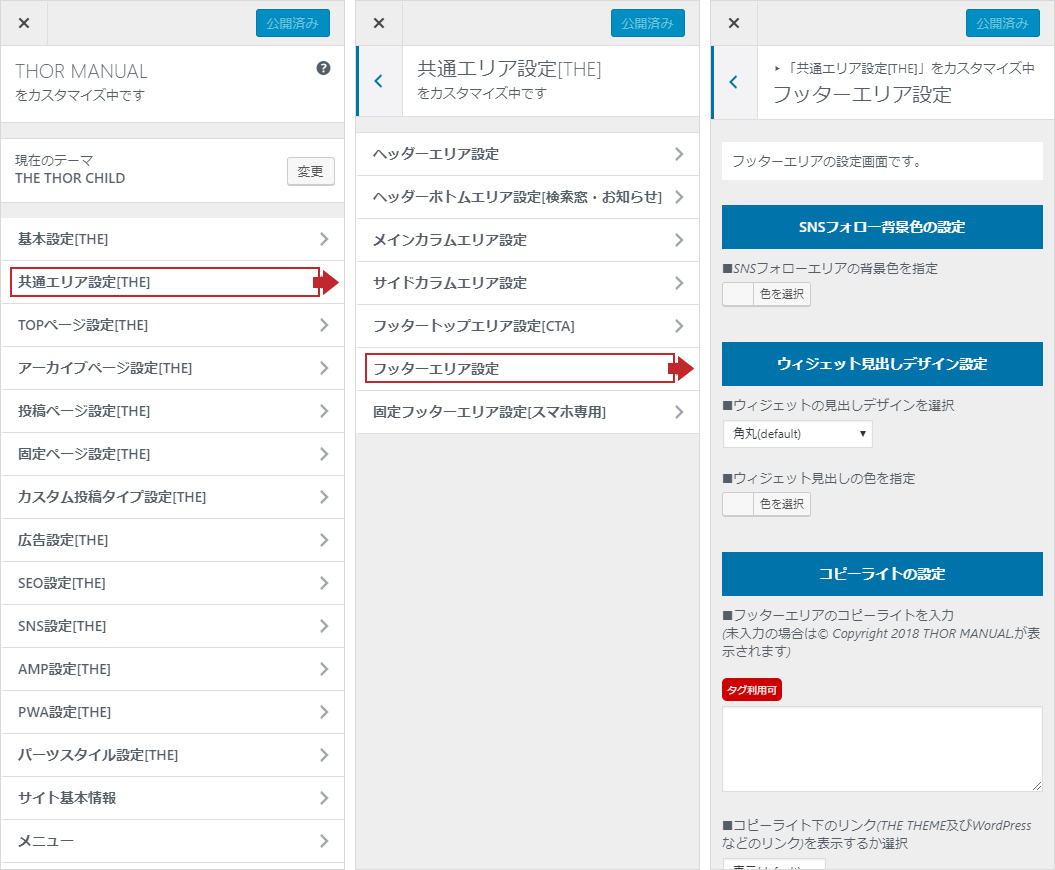Click the 変更 theme button
Image resolution: width=1055 pixels, height=870 pixels.
(310, 171)
